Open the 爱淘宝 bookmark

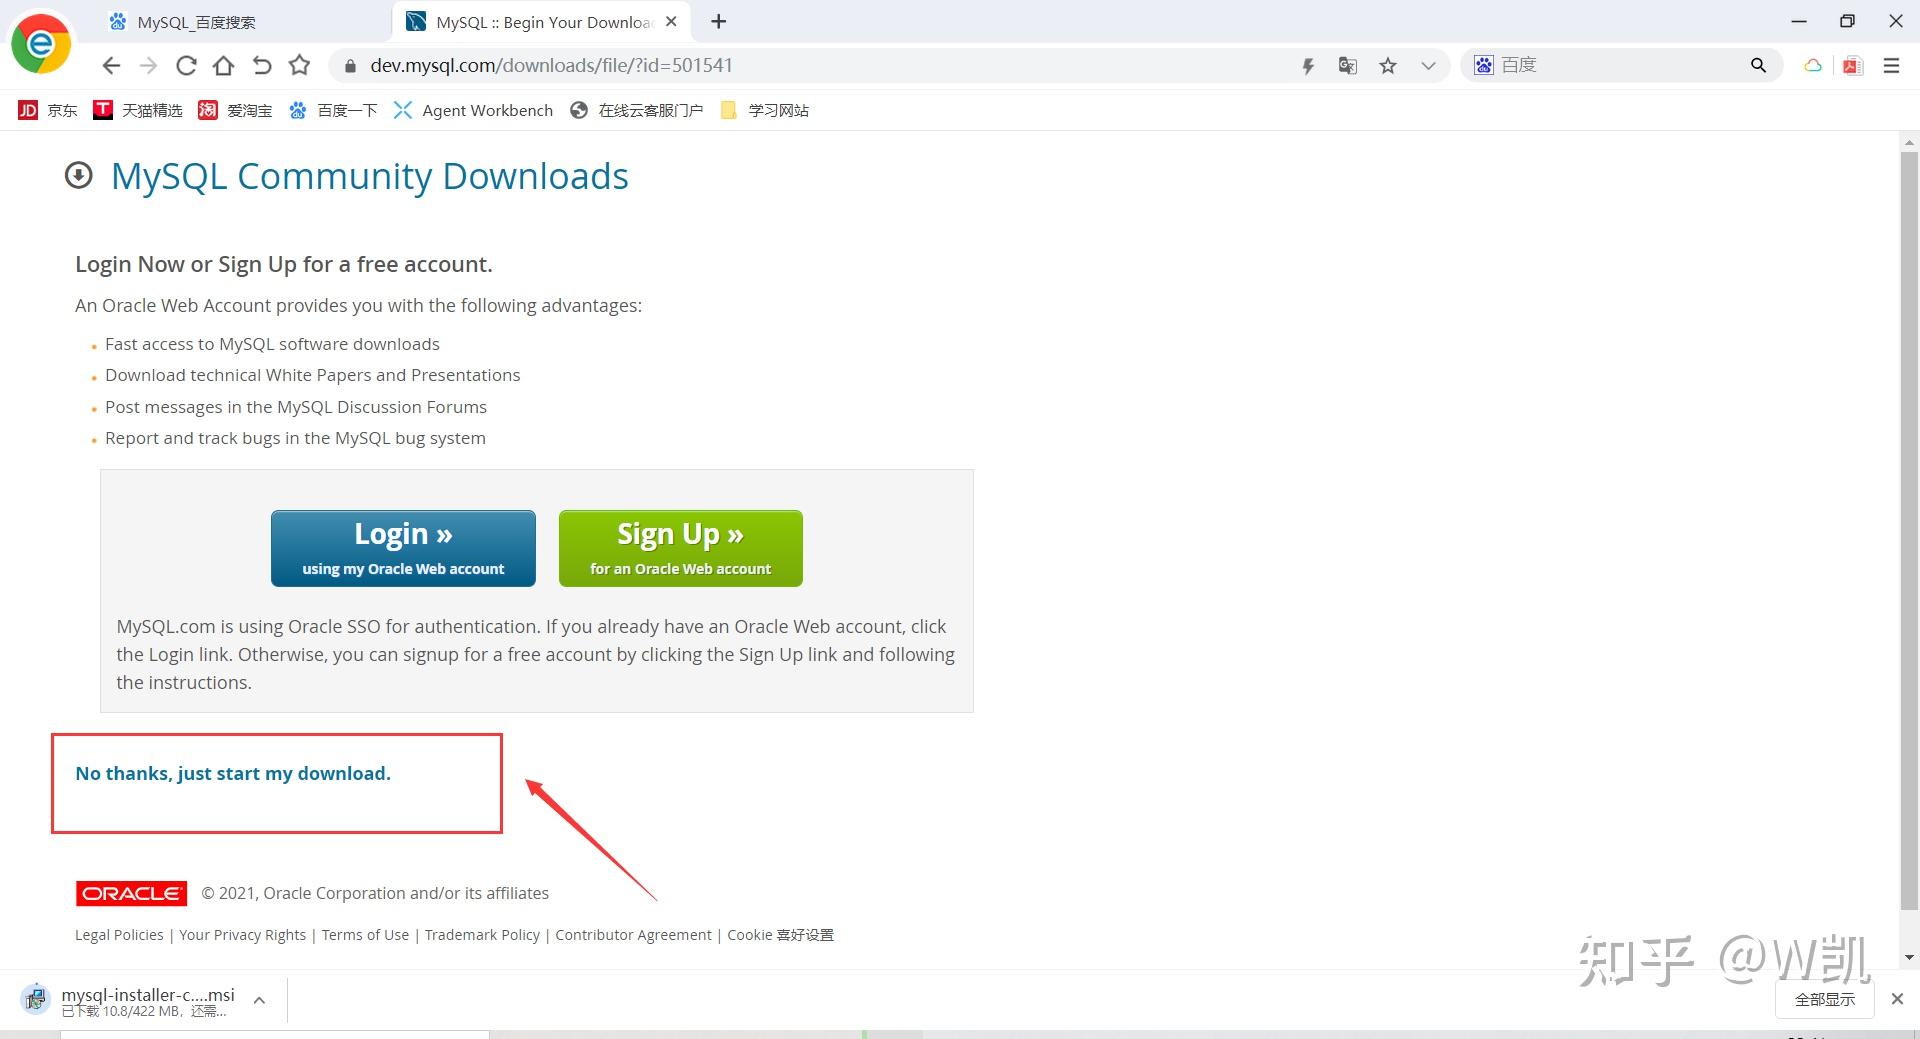coord(235,110)
